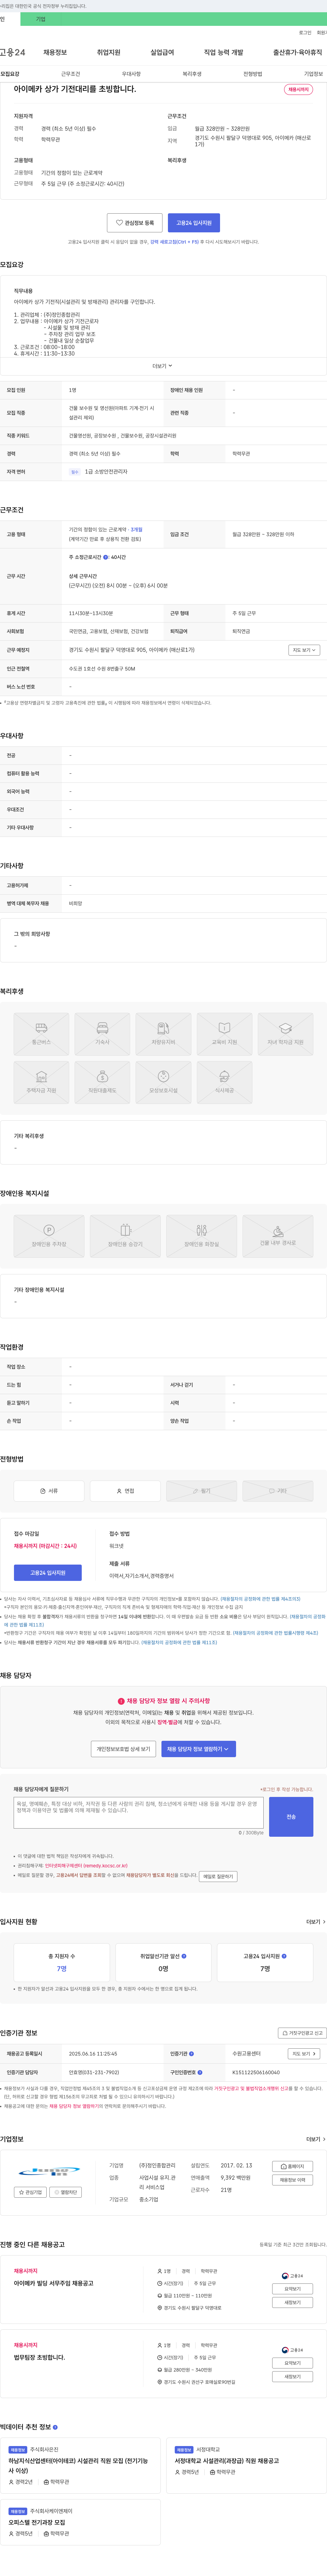Viewport: 327px width, 2576px height.
Task: Click the 장애인용 화장실 facility icon
Action: [201, 1236]
